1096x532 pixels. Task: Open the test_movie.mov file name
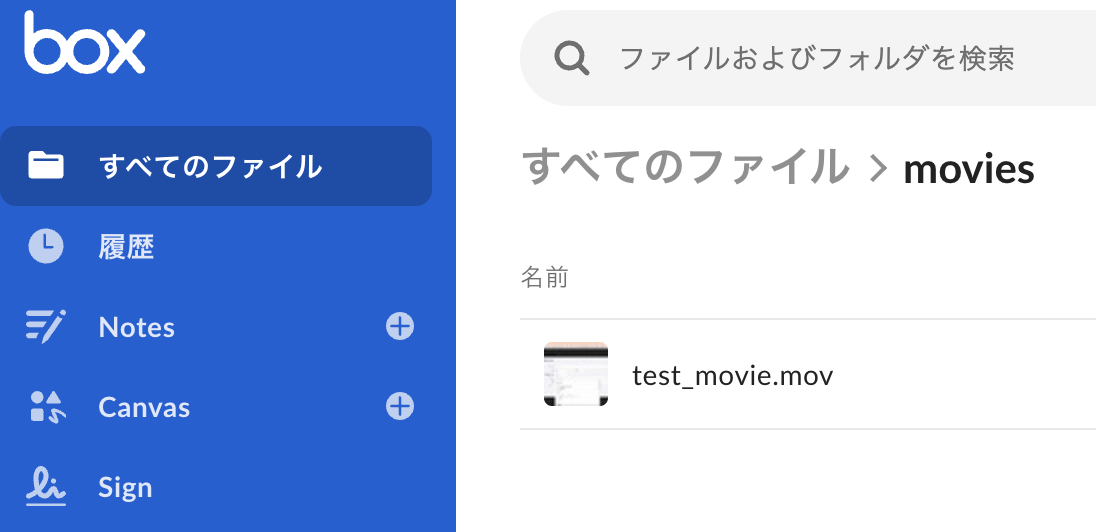point(733,376)
